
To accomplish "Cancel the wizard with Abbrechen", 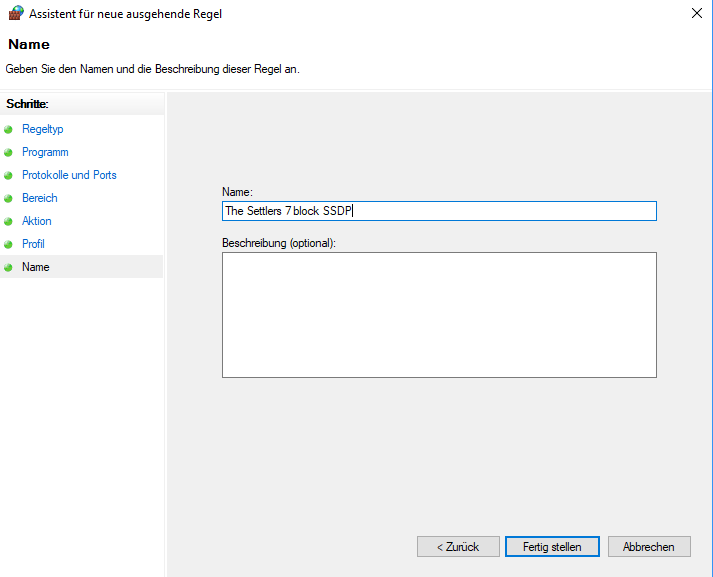I will point(648,547).
